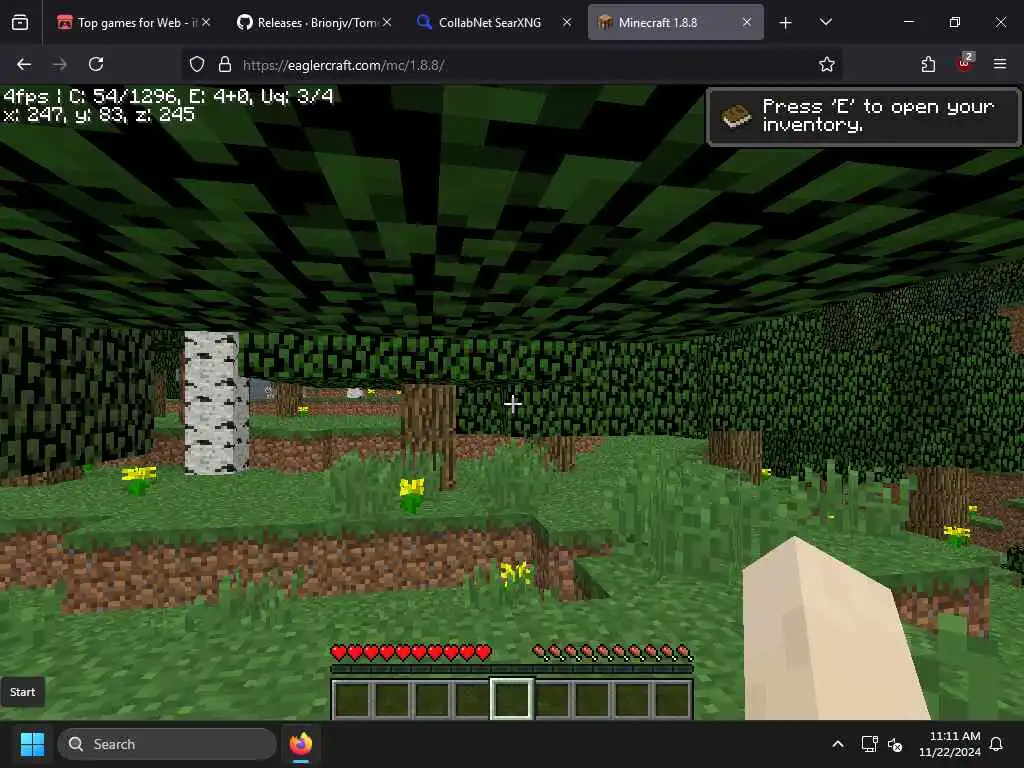Close the Top games for Web tab

click(x=206, y=22)
